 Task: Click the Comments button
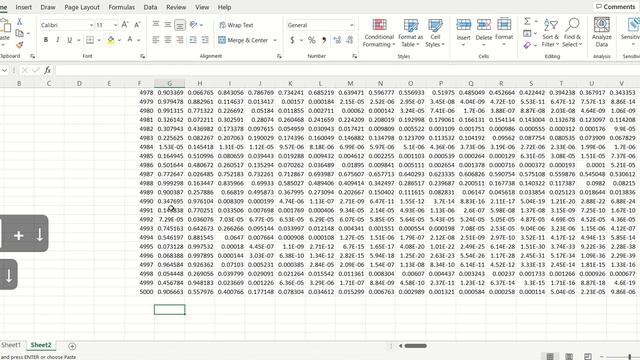pyautogui.click(x=616, y=7)
